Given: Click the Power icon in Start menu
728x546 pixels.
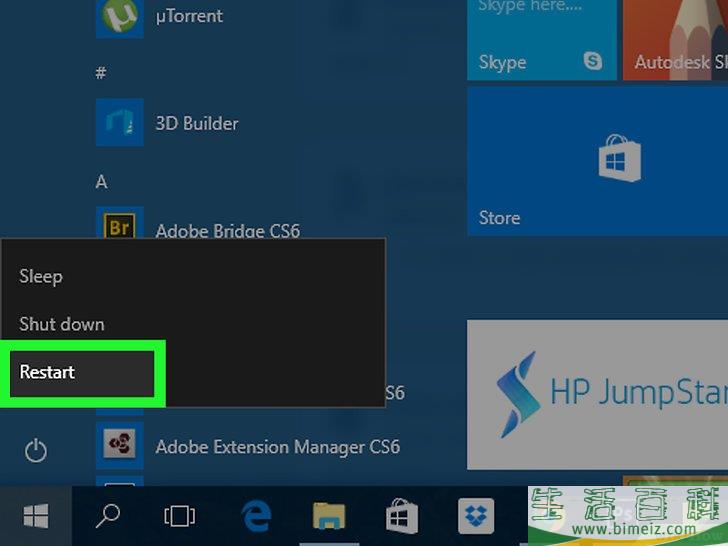Looking at the screenshot, I should pyautogui.click(x=36, y=452).
